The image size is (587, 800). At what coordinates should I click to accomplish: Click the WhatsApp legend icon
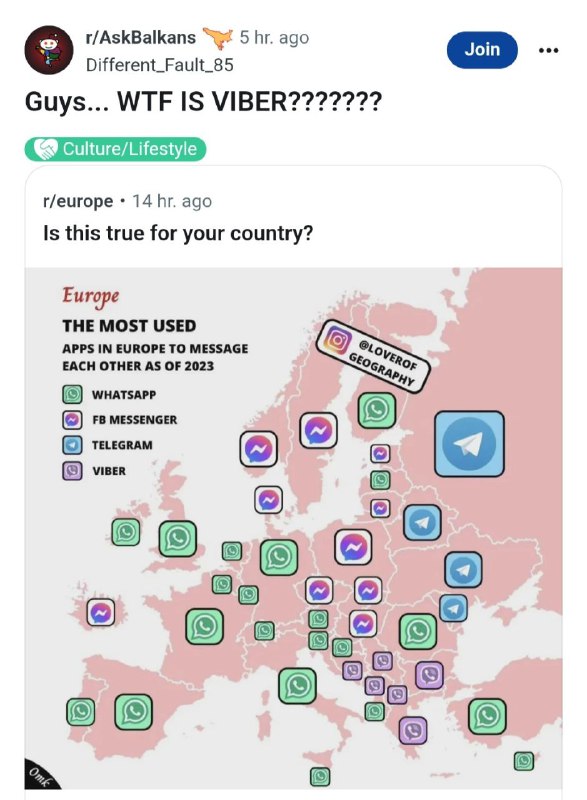(x=72, y=394)
